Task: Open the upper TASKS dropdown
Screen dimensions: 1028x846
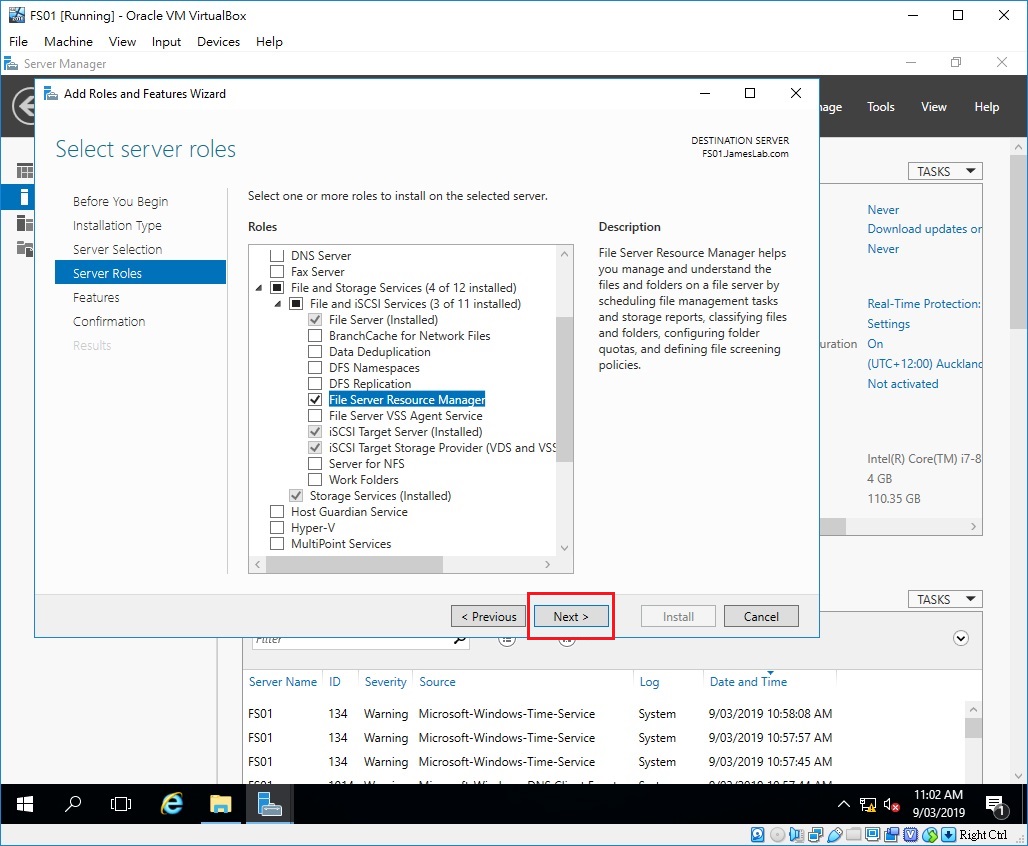Action: click(x=945, y=171)
